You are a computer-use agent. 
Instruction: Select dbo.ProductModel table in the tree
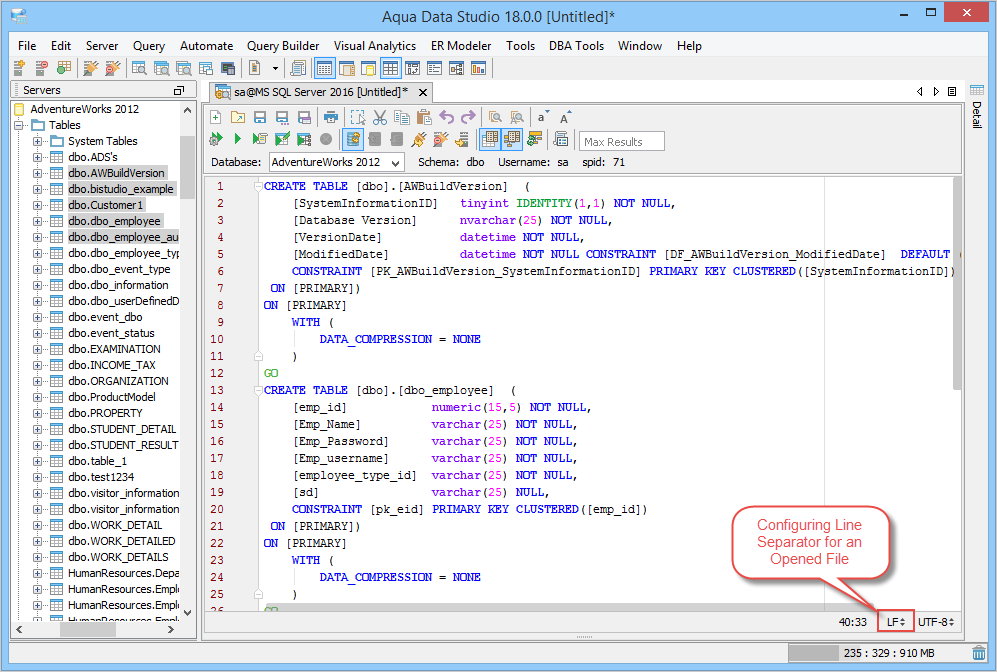click(111, 397)
